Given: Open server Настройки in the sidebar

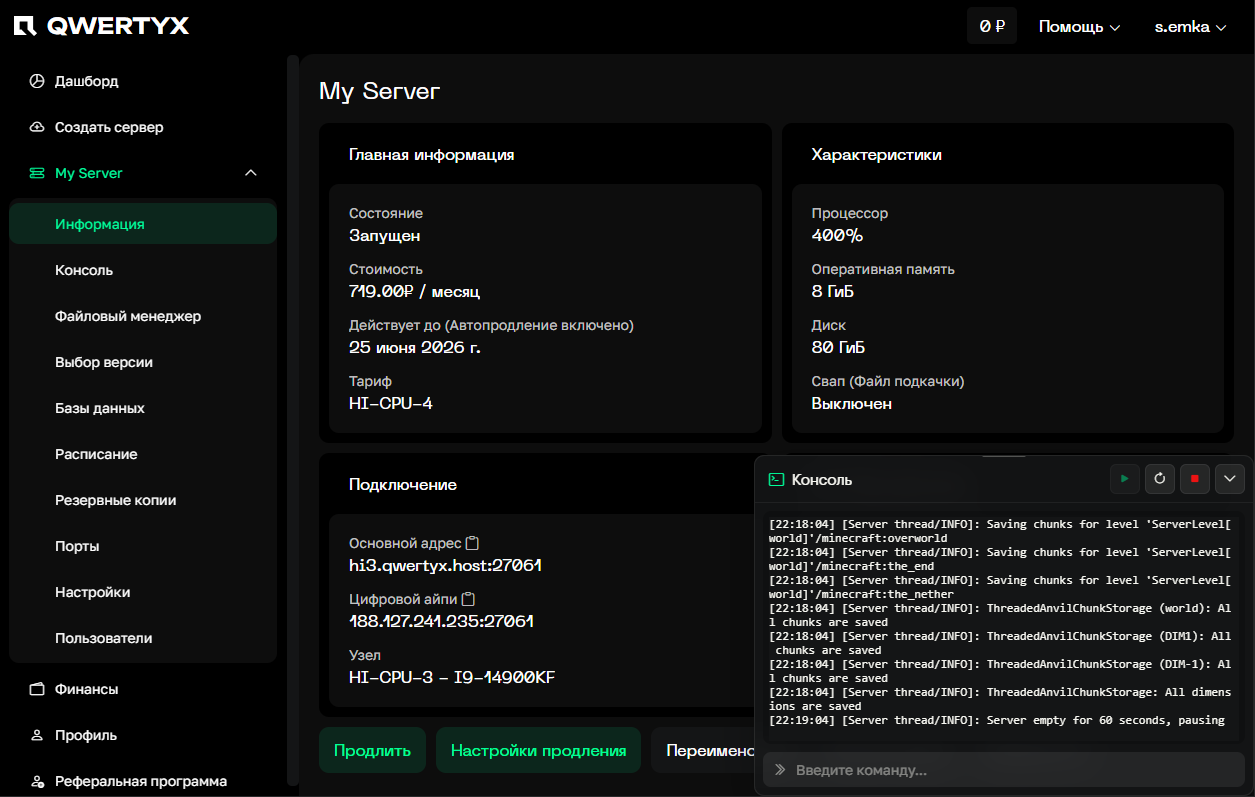Looking at the screenshot, I should (143, 592).
